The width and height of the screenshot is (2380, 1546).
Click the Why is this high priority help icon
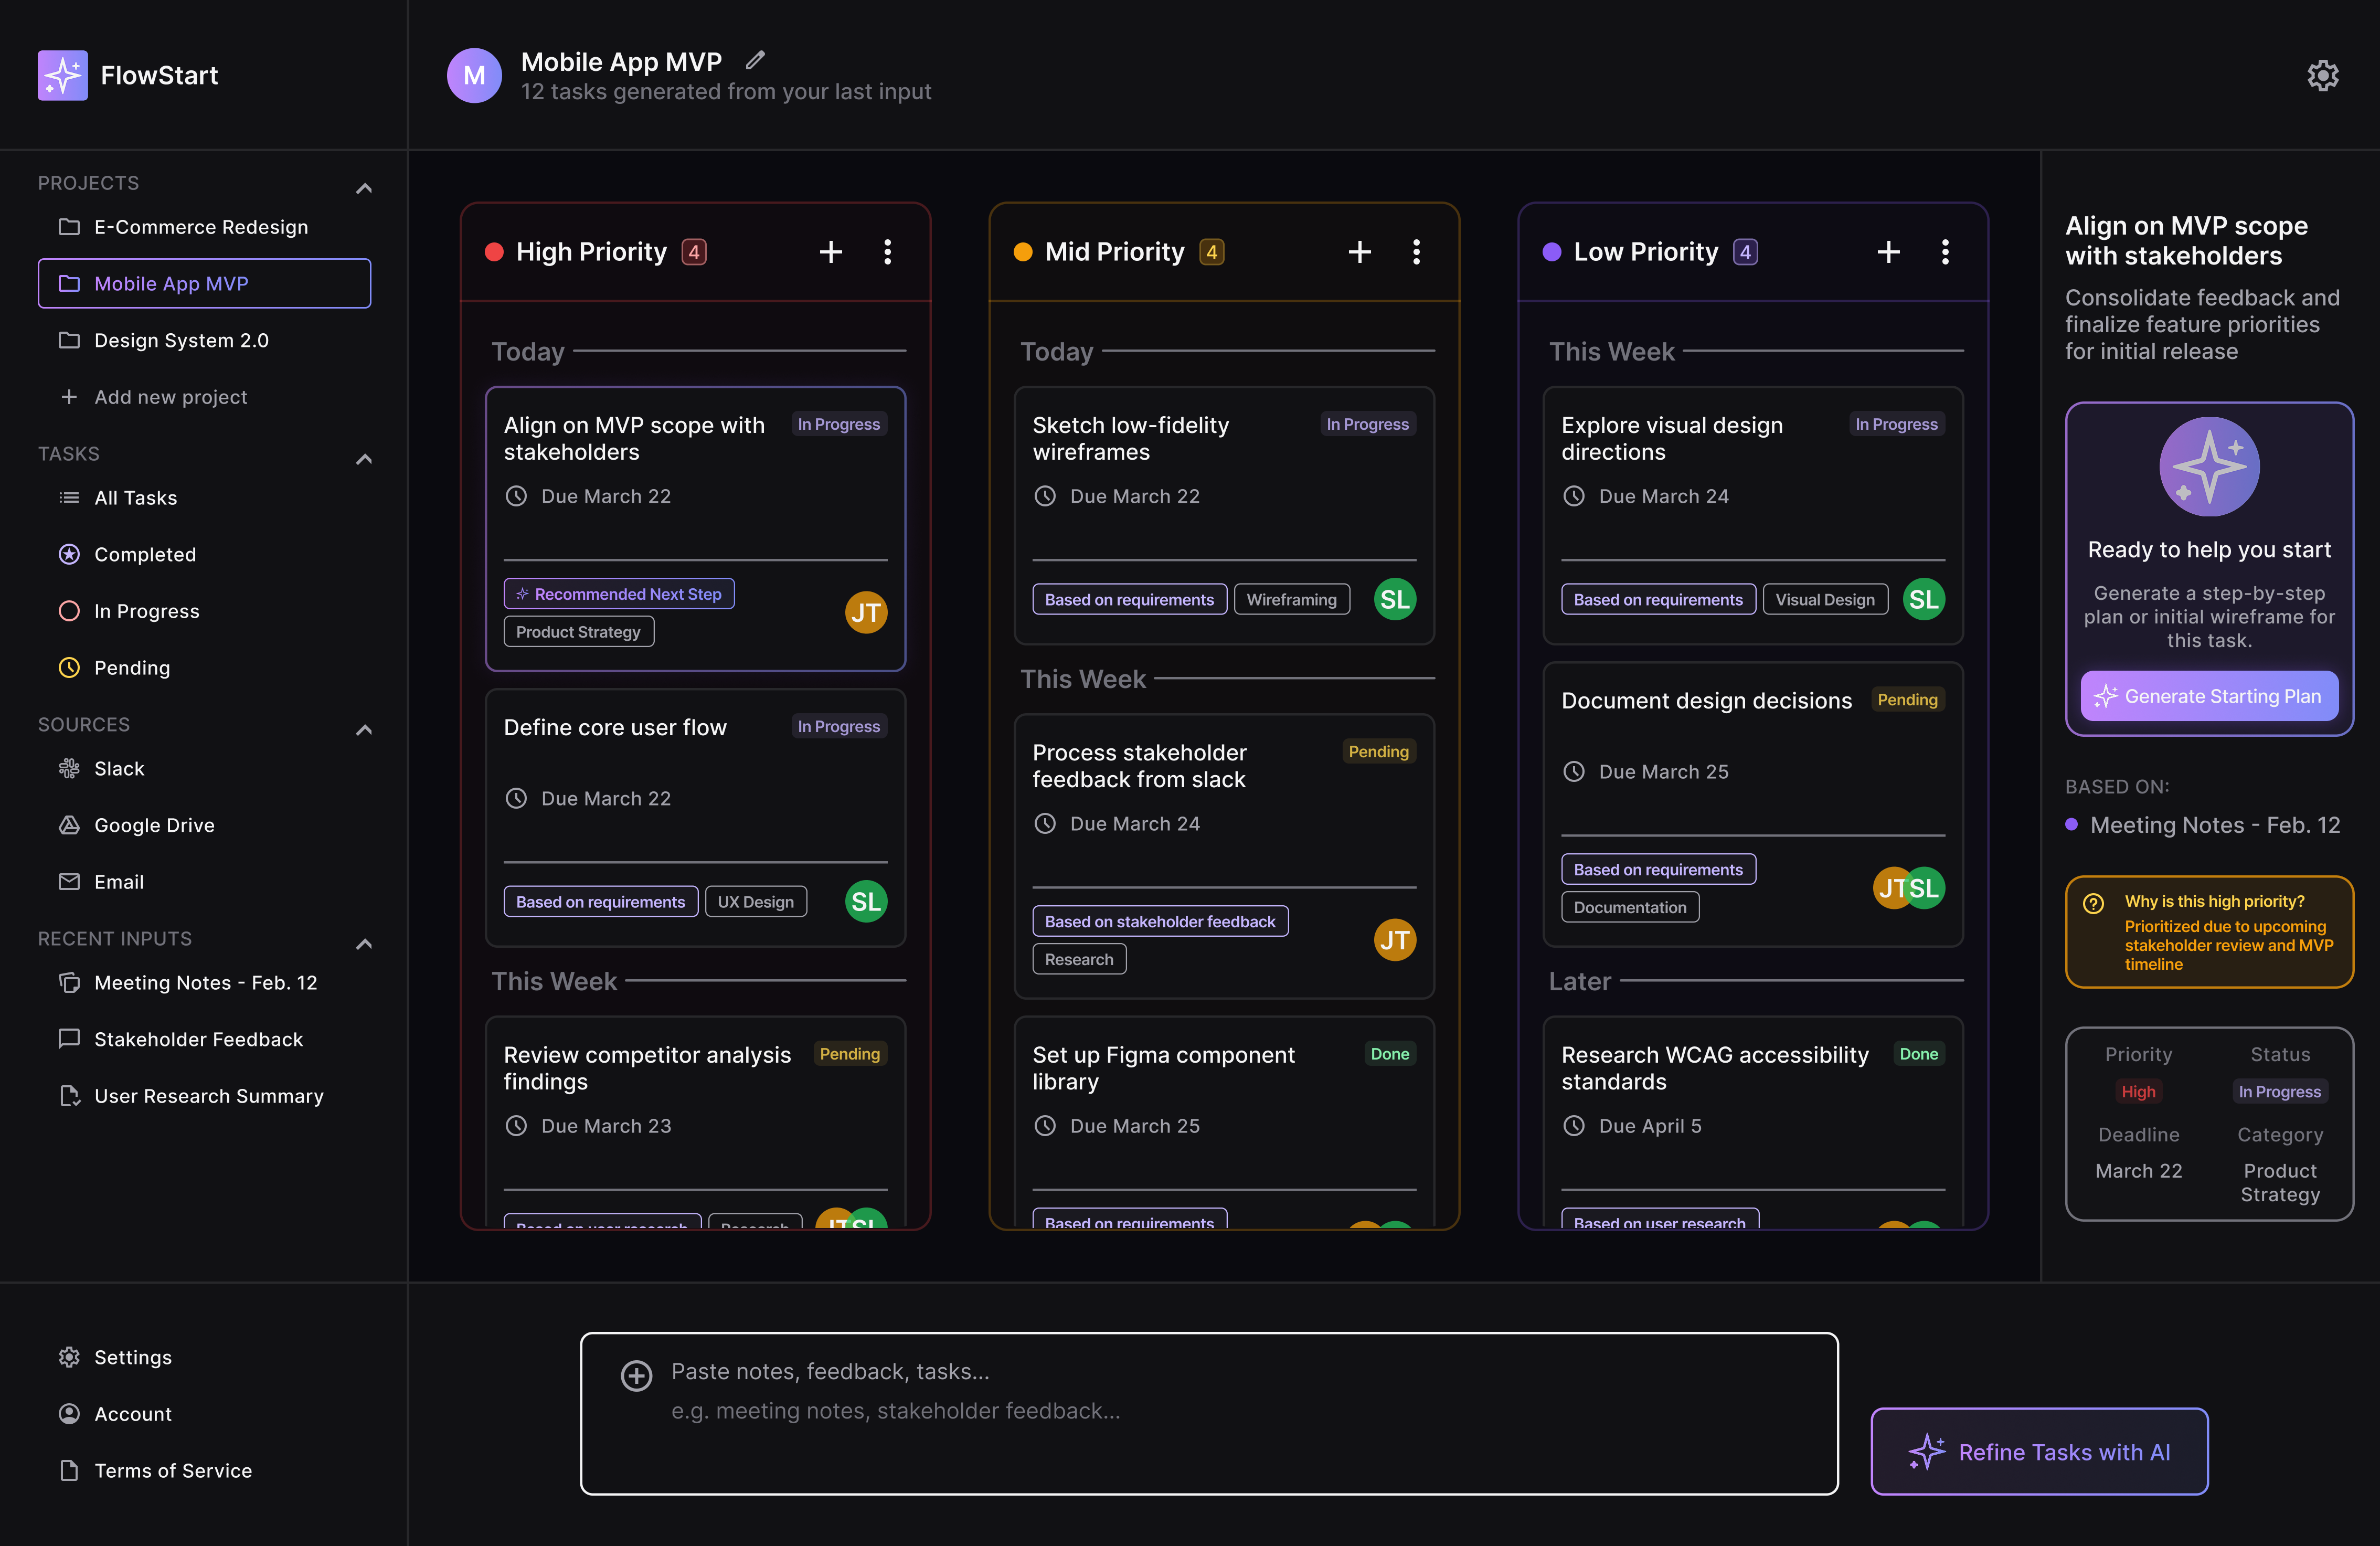click(x=2093, y=903)
